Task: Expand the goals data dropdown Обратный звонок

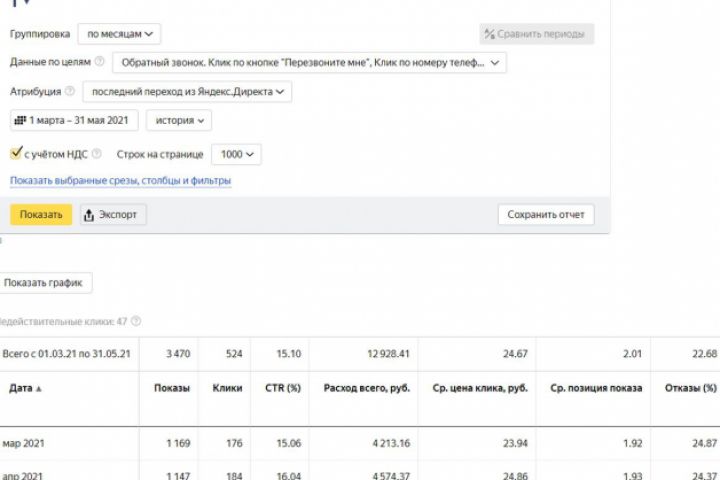Action: pyautogui.click(x=309, y=62)
